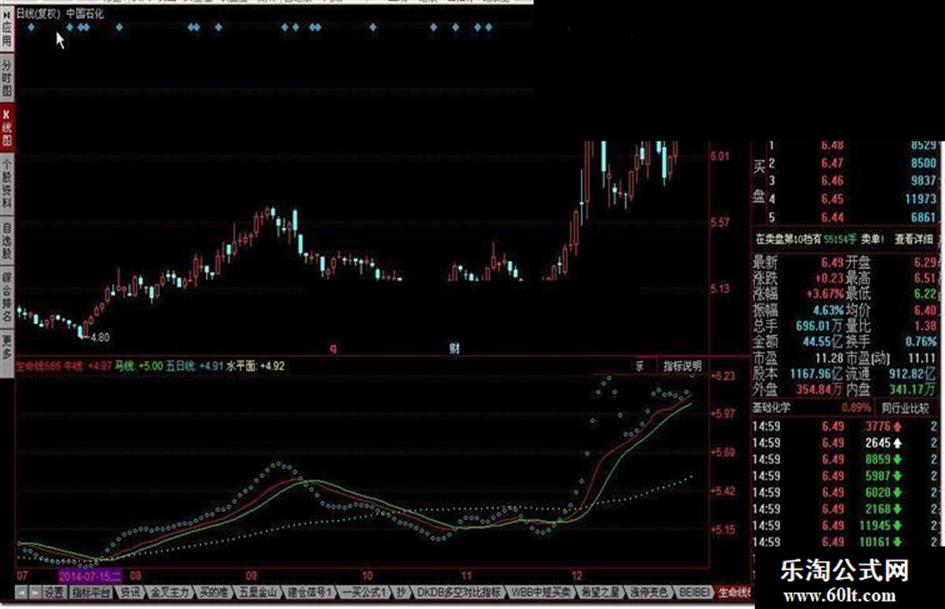
Task: Click the 金额 44.55亿 value
Action: 823,341
